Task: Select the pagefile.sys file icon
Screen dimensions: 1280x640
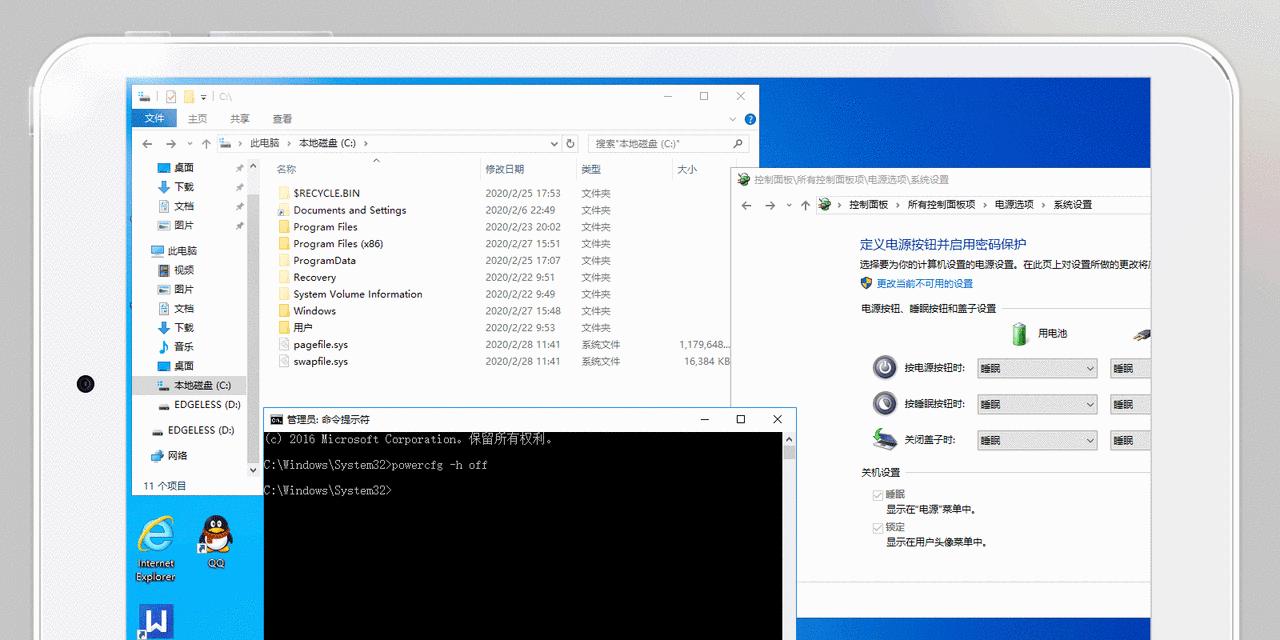Action: pos(284,344)
